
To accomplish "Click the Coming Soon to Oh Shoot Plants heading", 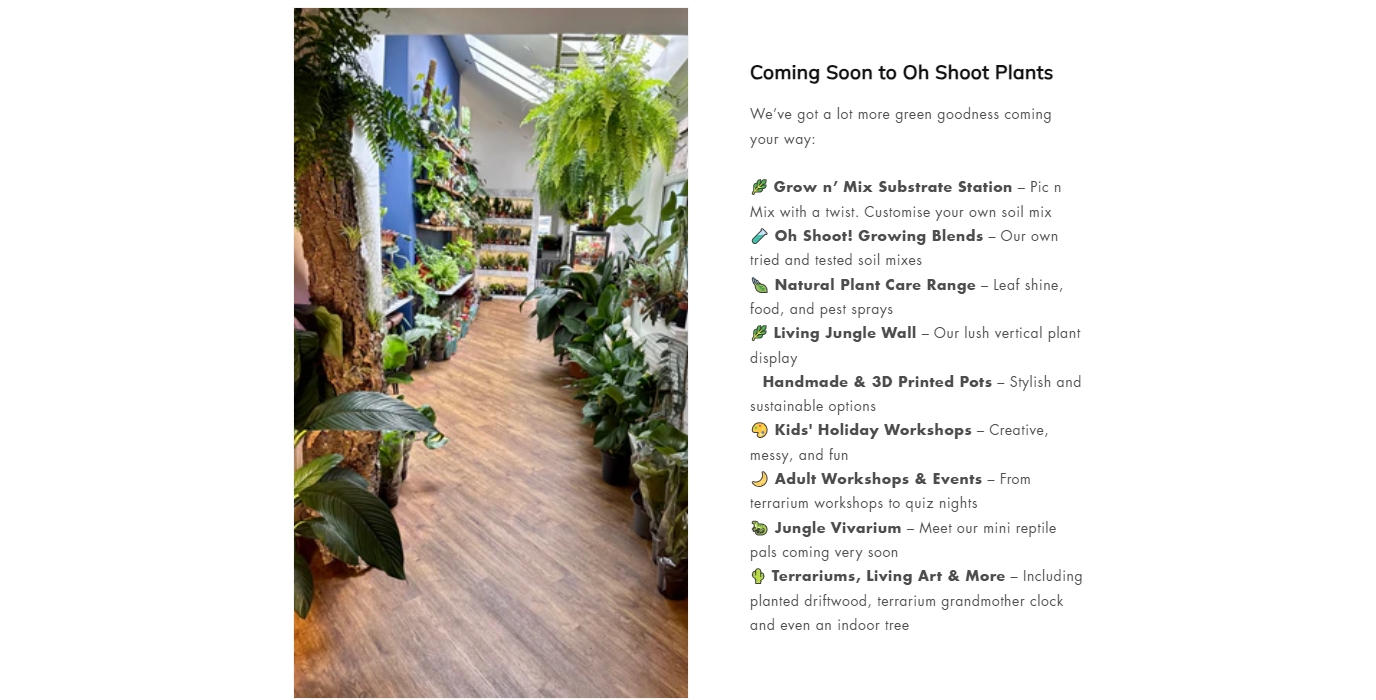I will 901,72.
